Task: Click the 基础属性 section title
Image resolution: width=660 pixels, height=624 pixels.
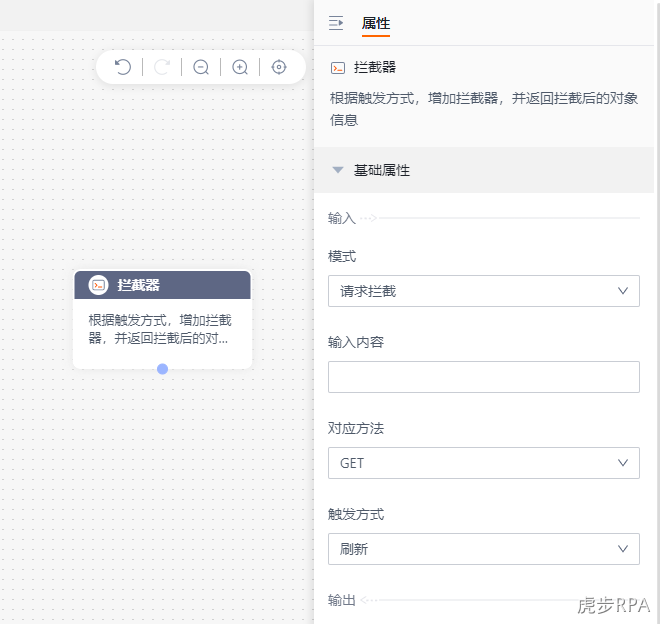Action: point(382,170)
